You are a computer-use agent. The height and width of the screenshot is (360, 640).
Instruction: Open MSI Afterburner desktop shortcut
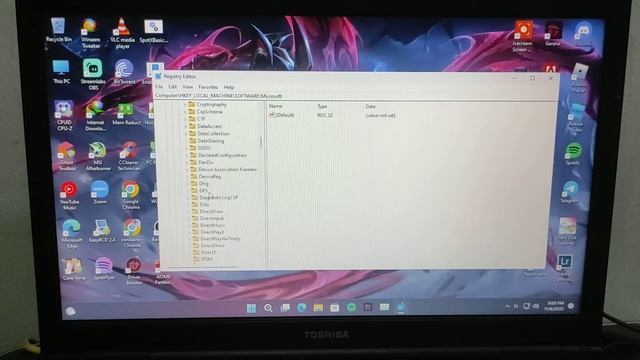coord(98,156)
